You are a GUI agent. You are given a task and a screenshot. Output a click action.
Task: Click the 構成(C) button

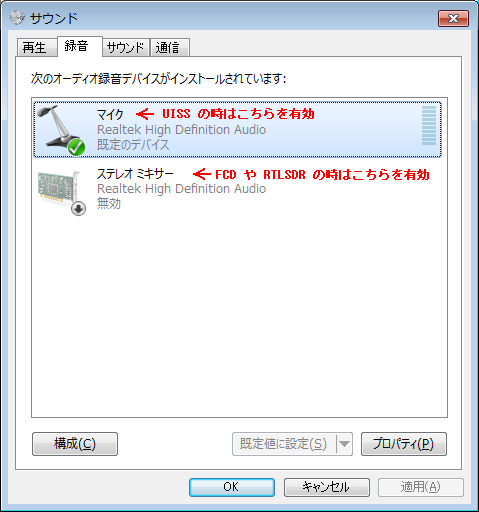[x=75, y=444]
